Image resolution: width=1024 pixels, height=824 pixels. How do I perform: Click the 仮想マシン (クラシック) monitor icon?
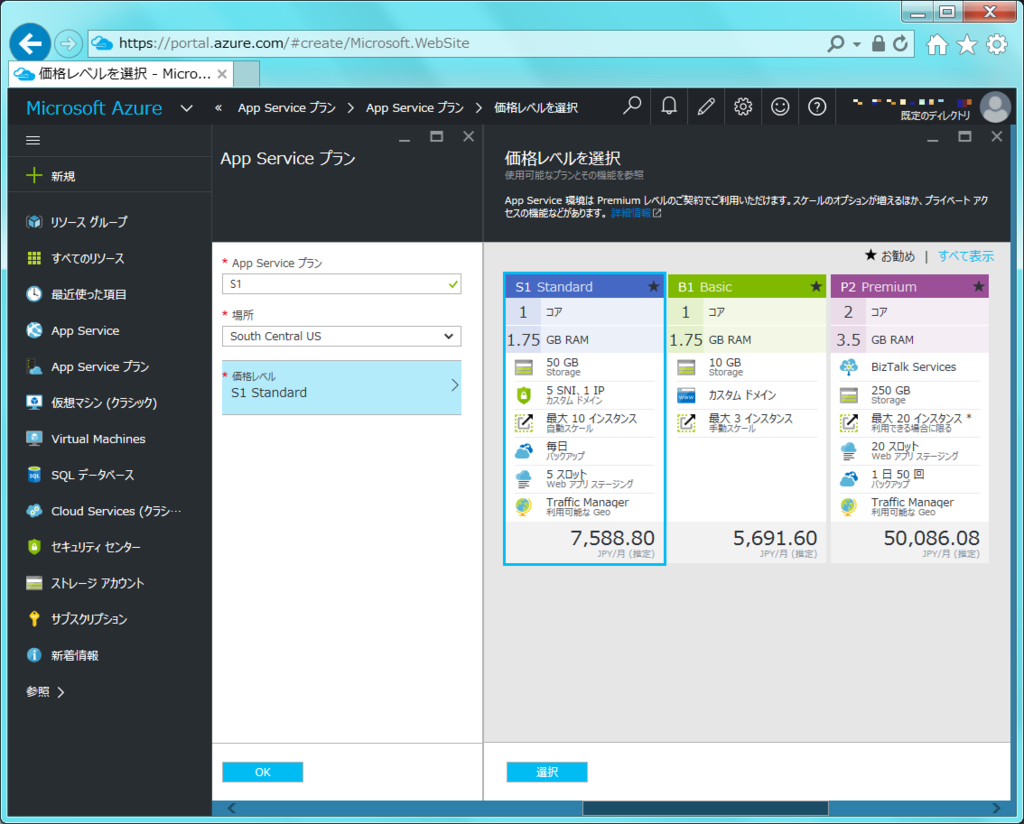click(x=34, y=402)
